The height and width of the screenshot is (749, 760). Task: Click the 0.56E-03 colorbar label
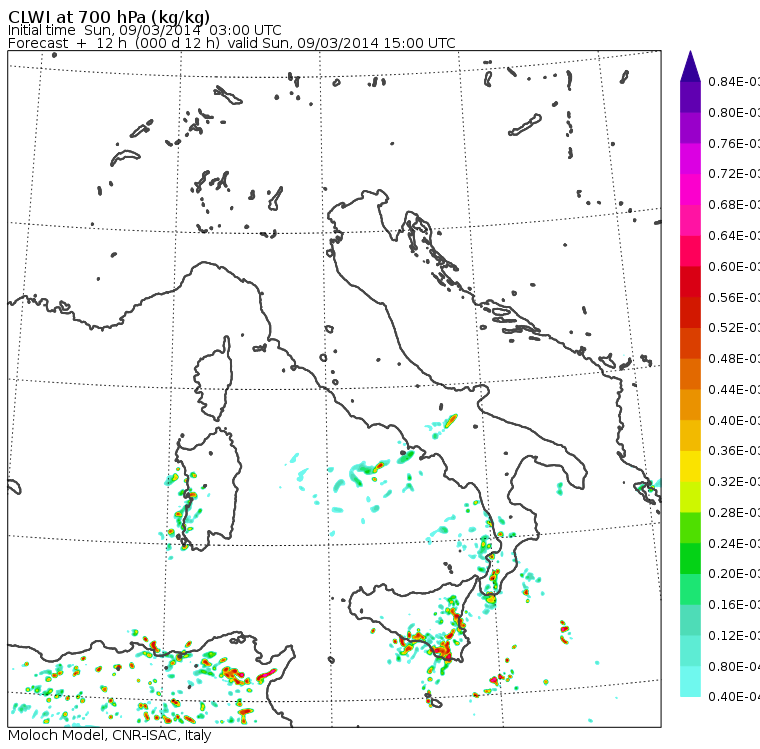[x=734, y=297]
